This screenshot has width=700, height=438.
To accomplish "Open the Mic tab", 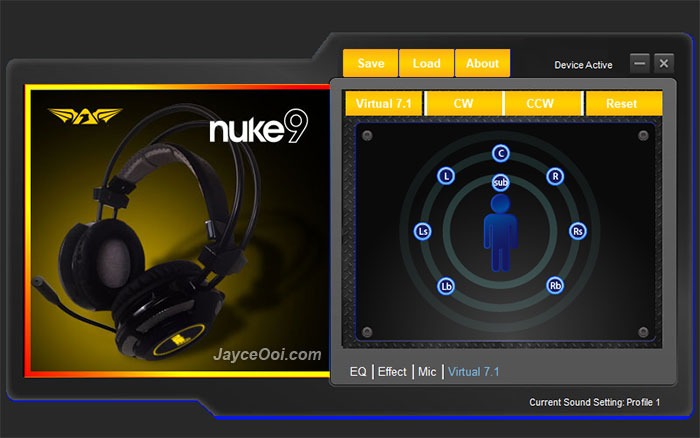I will 427,371.
